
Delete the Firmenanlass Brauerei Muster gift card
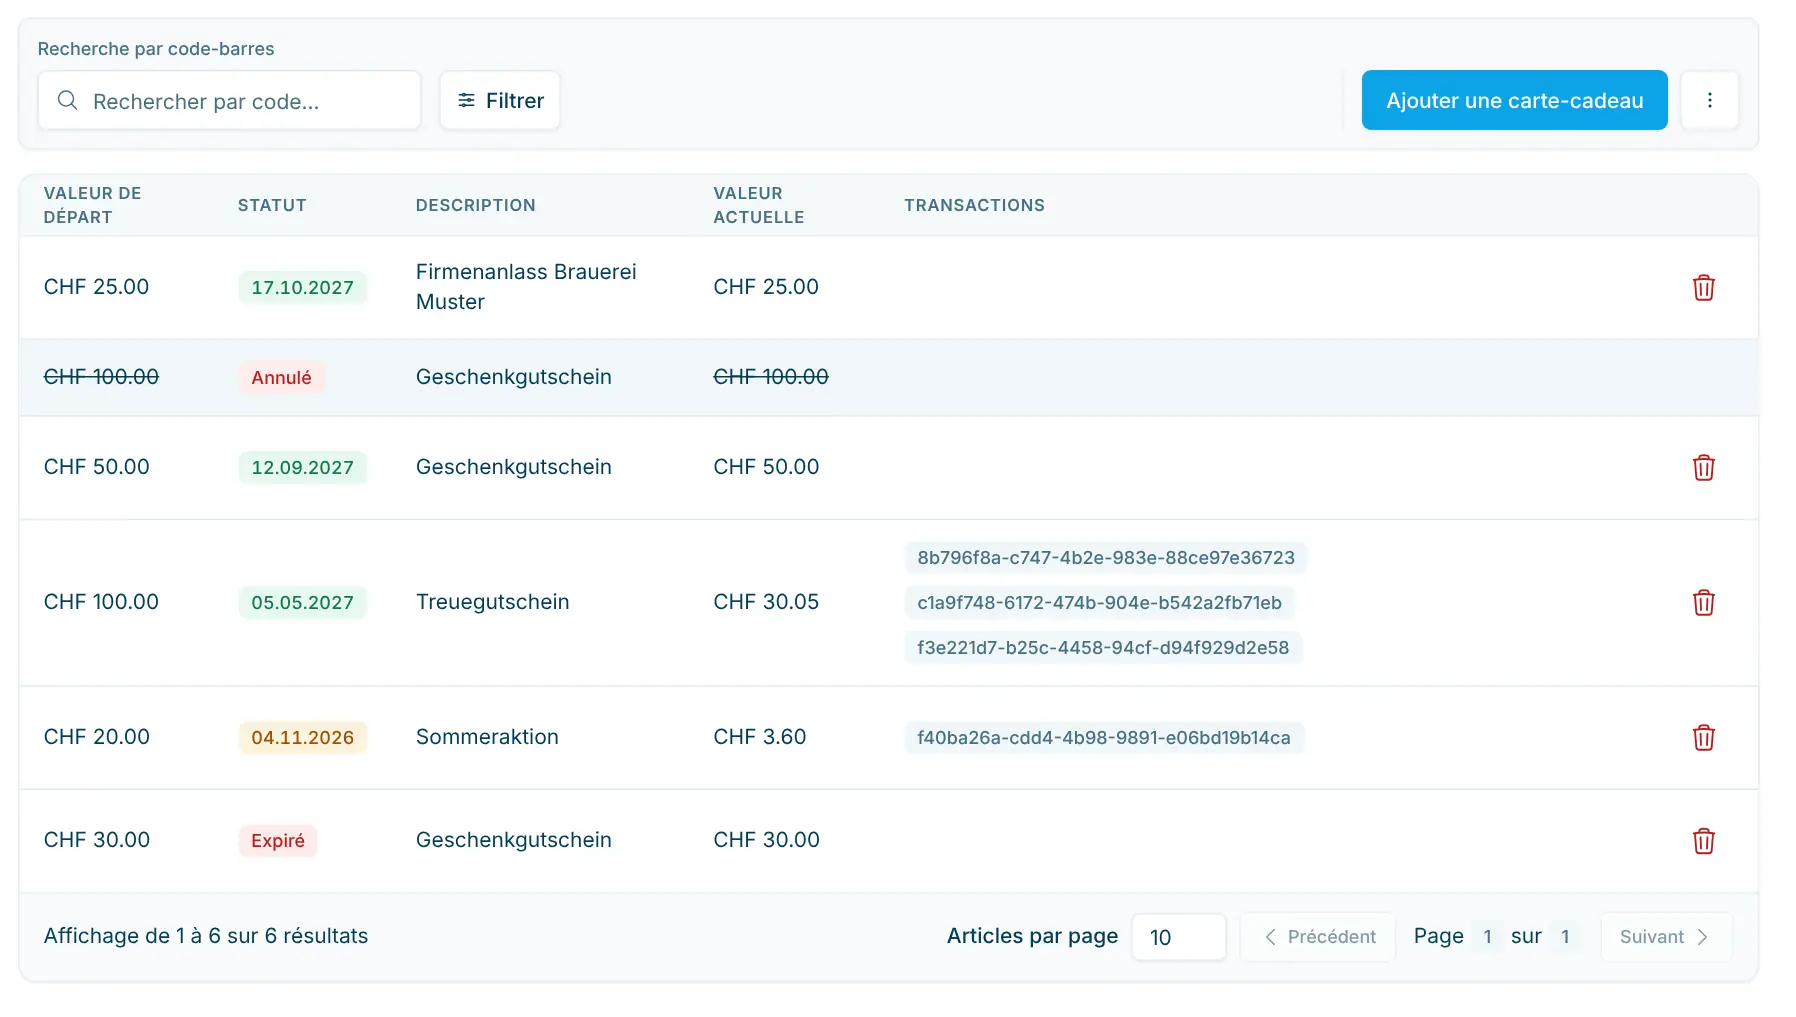pos(1703,288)
